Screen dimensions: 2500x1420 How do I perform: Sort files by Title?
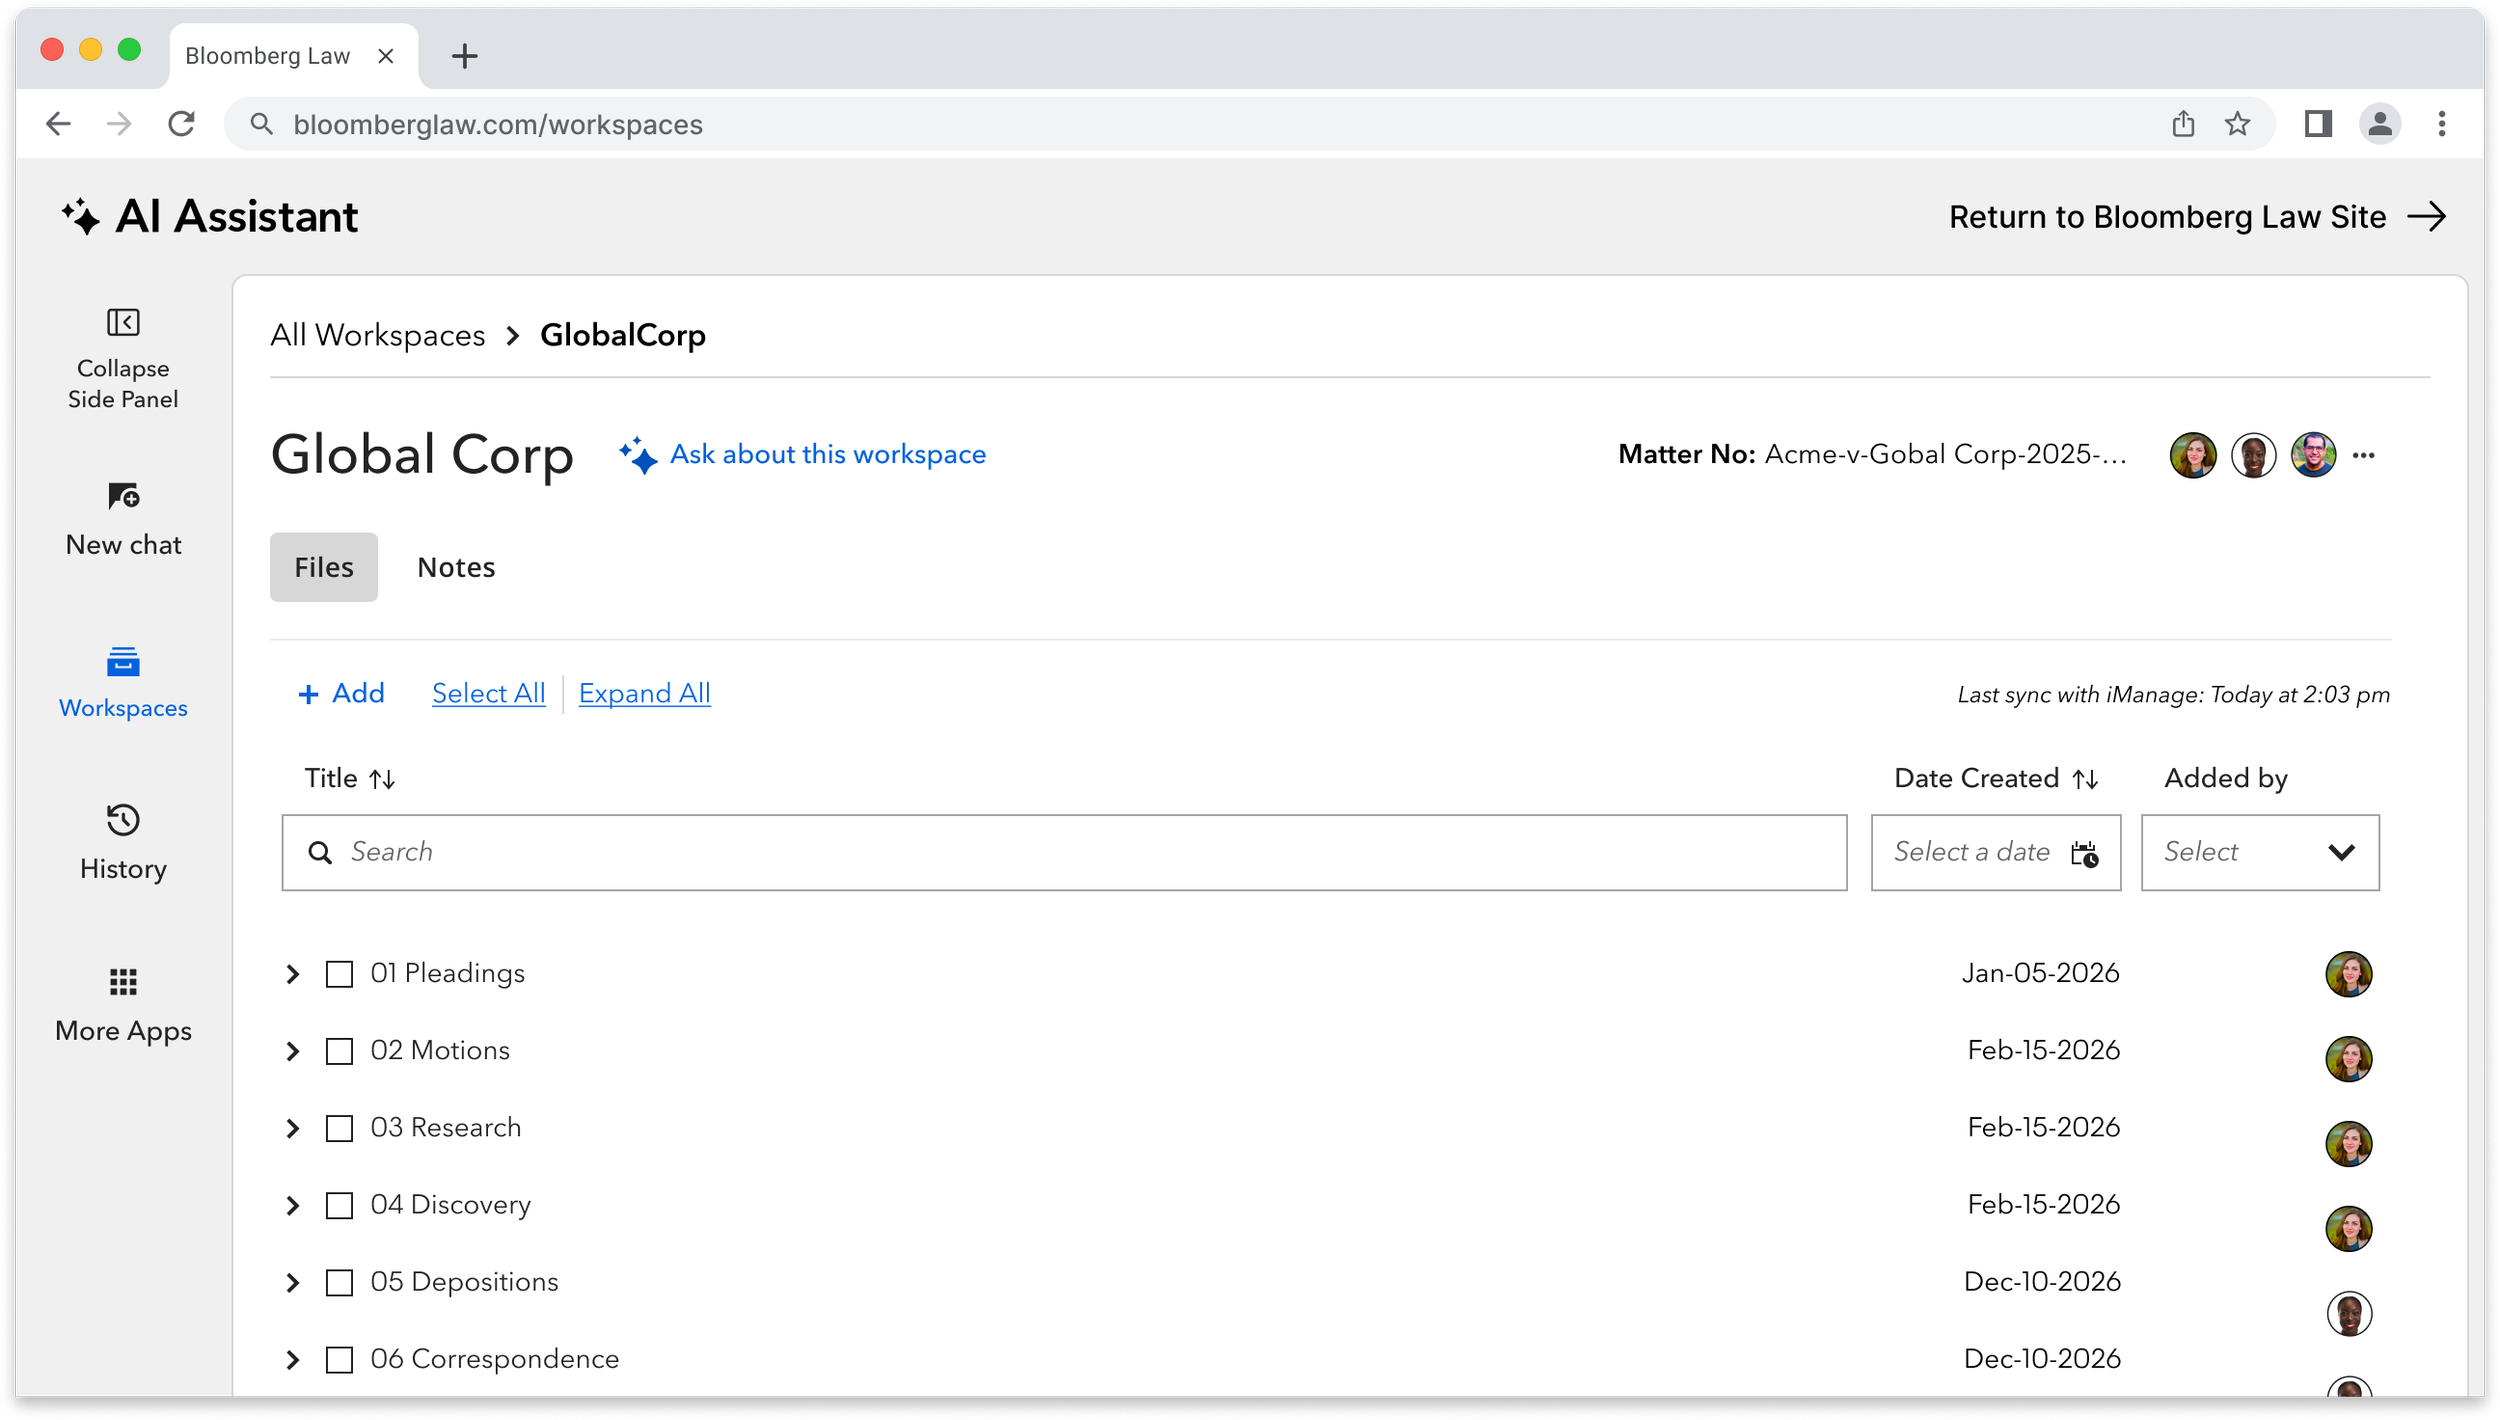pos(384,778)
